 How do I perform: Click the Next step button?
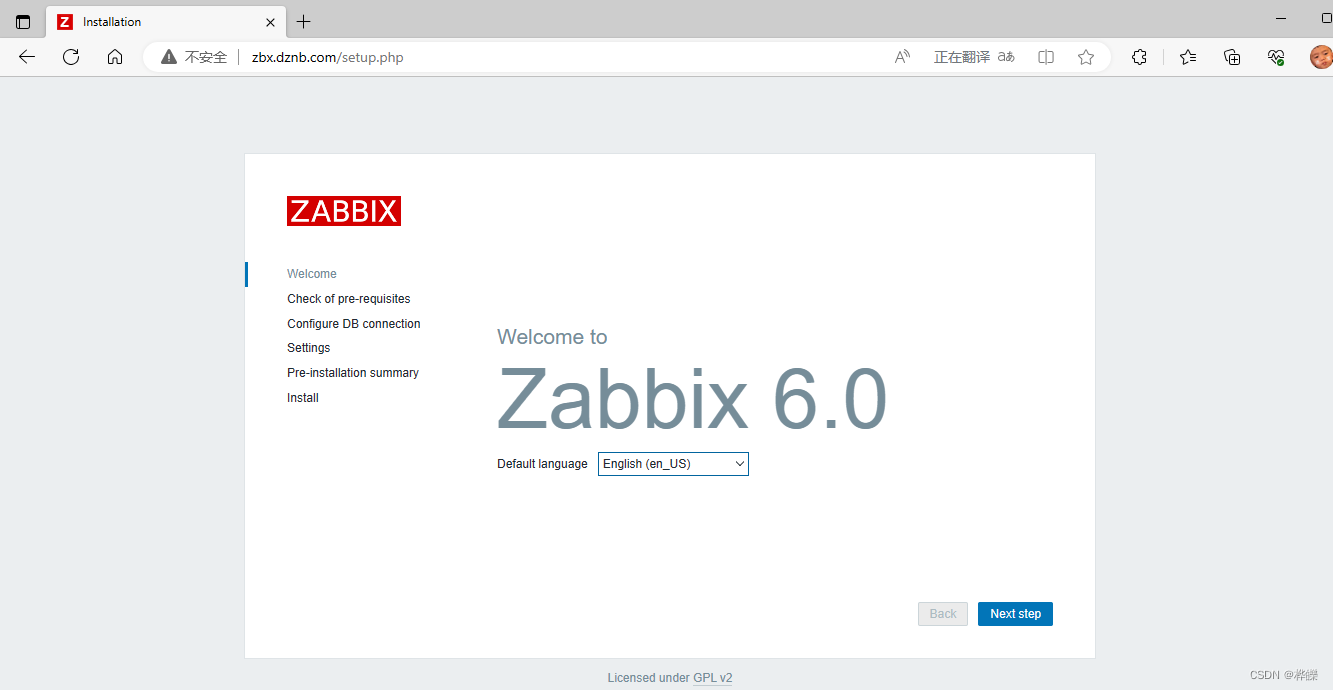(x=1015, y=614)
